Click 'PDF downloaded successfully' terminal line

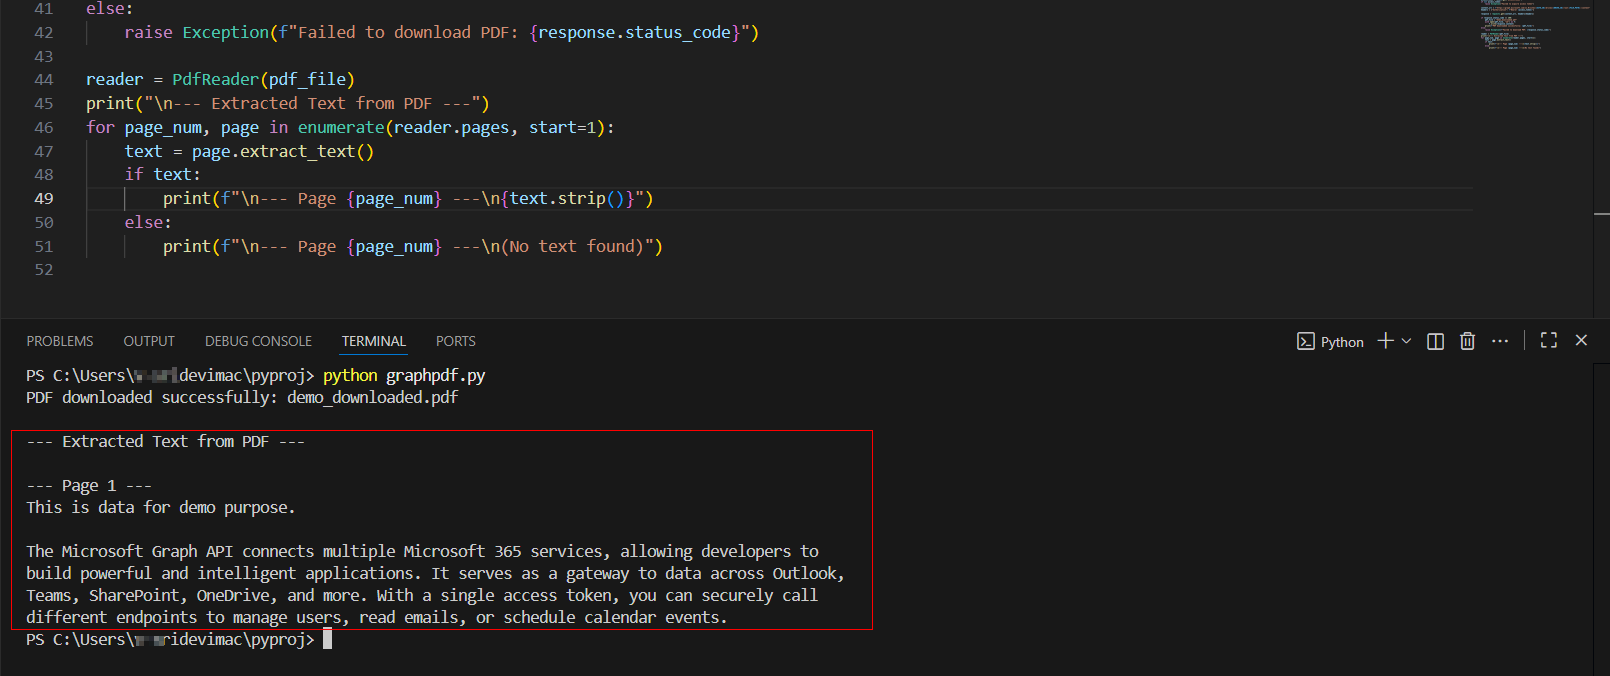[x=242, y=397]
